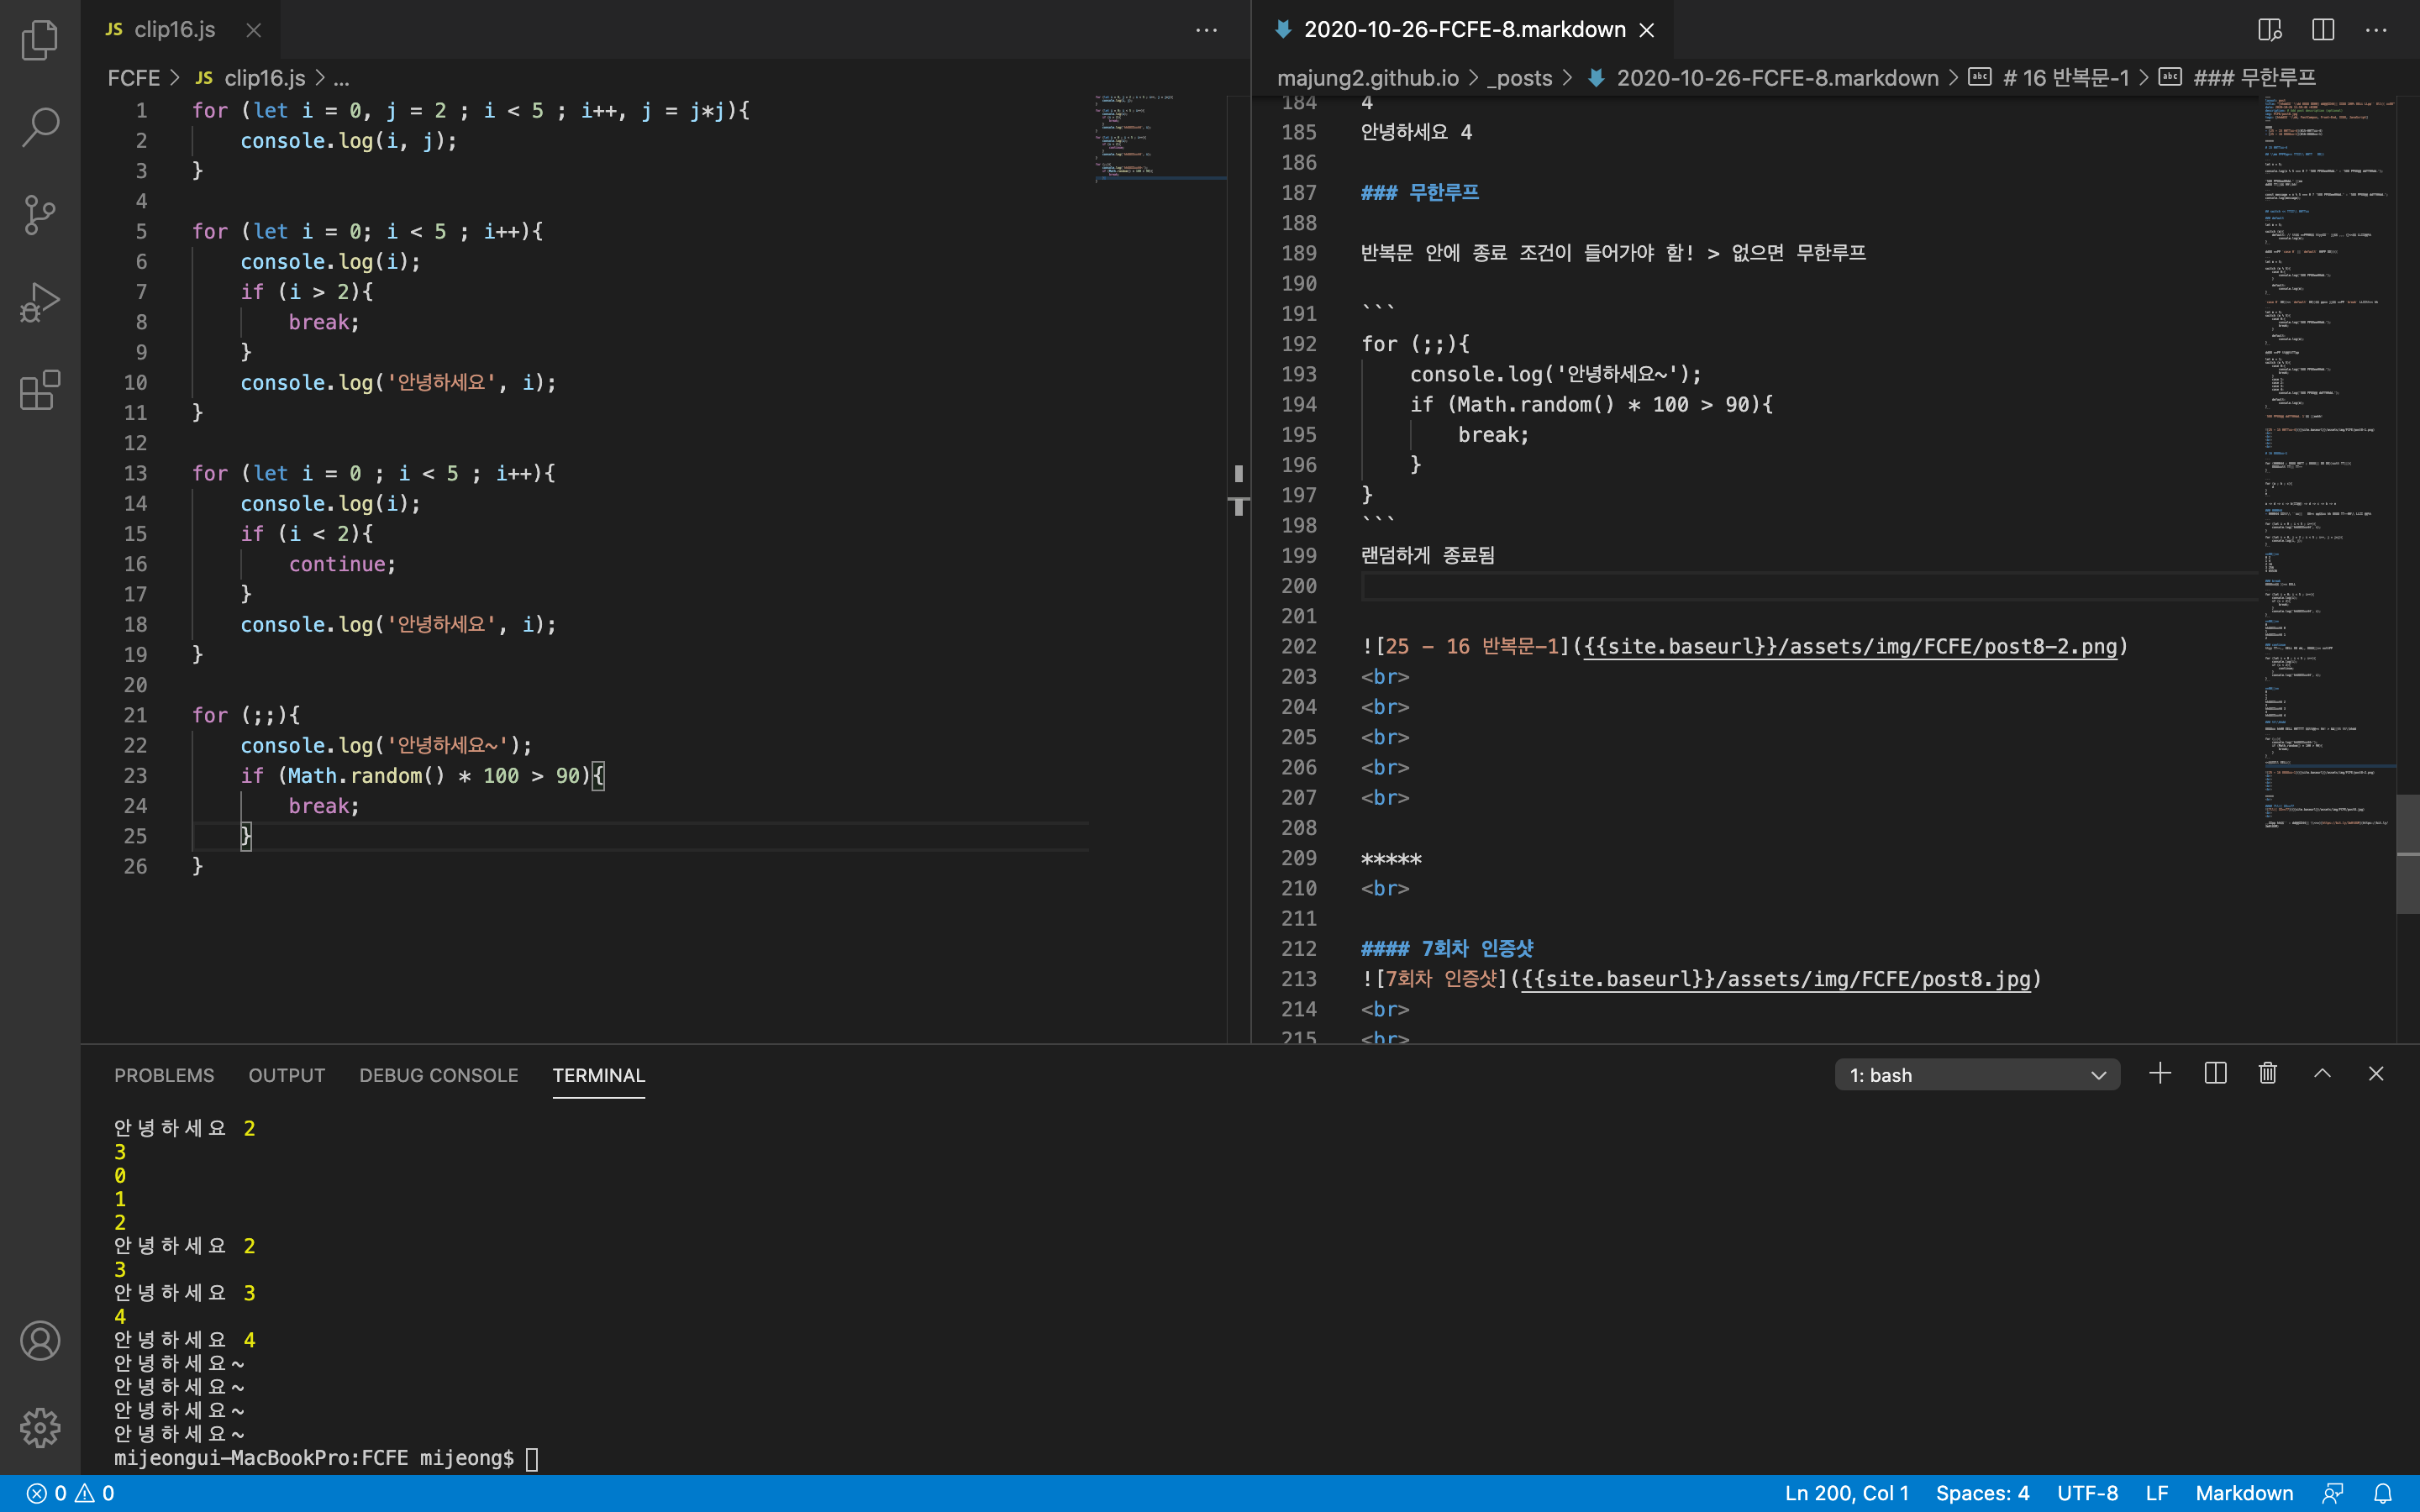
Task: Close the clip16.js editor tab
Action: [254, 30]
